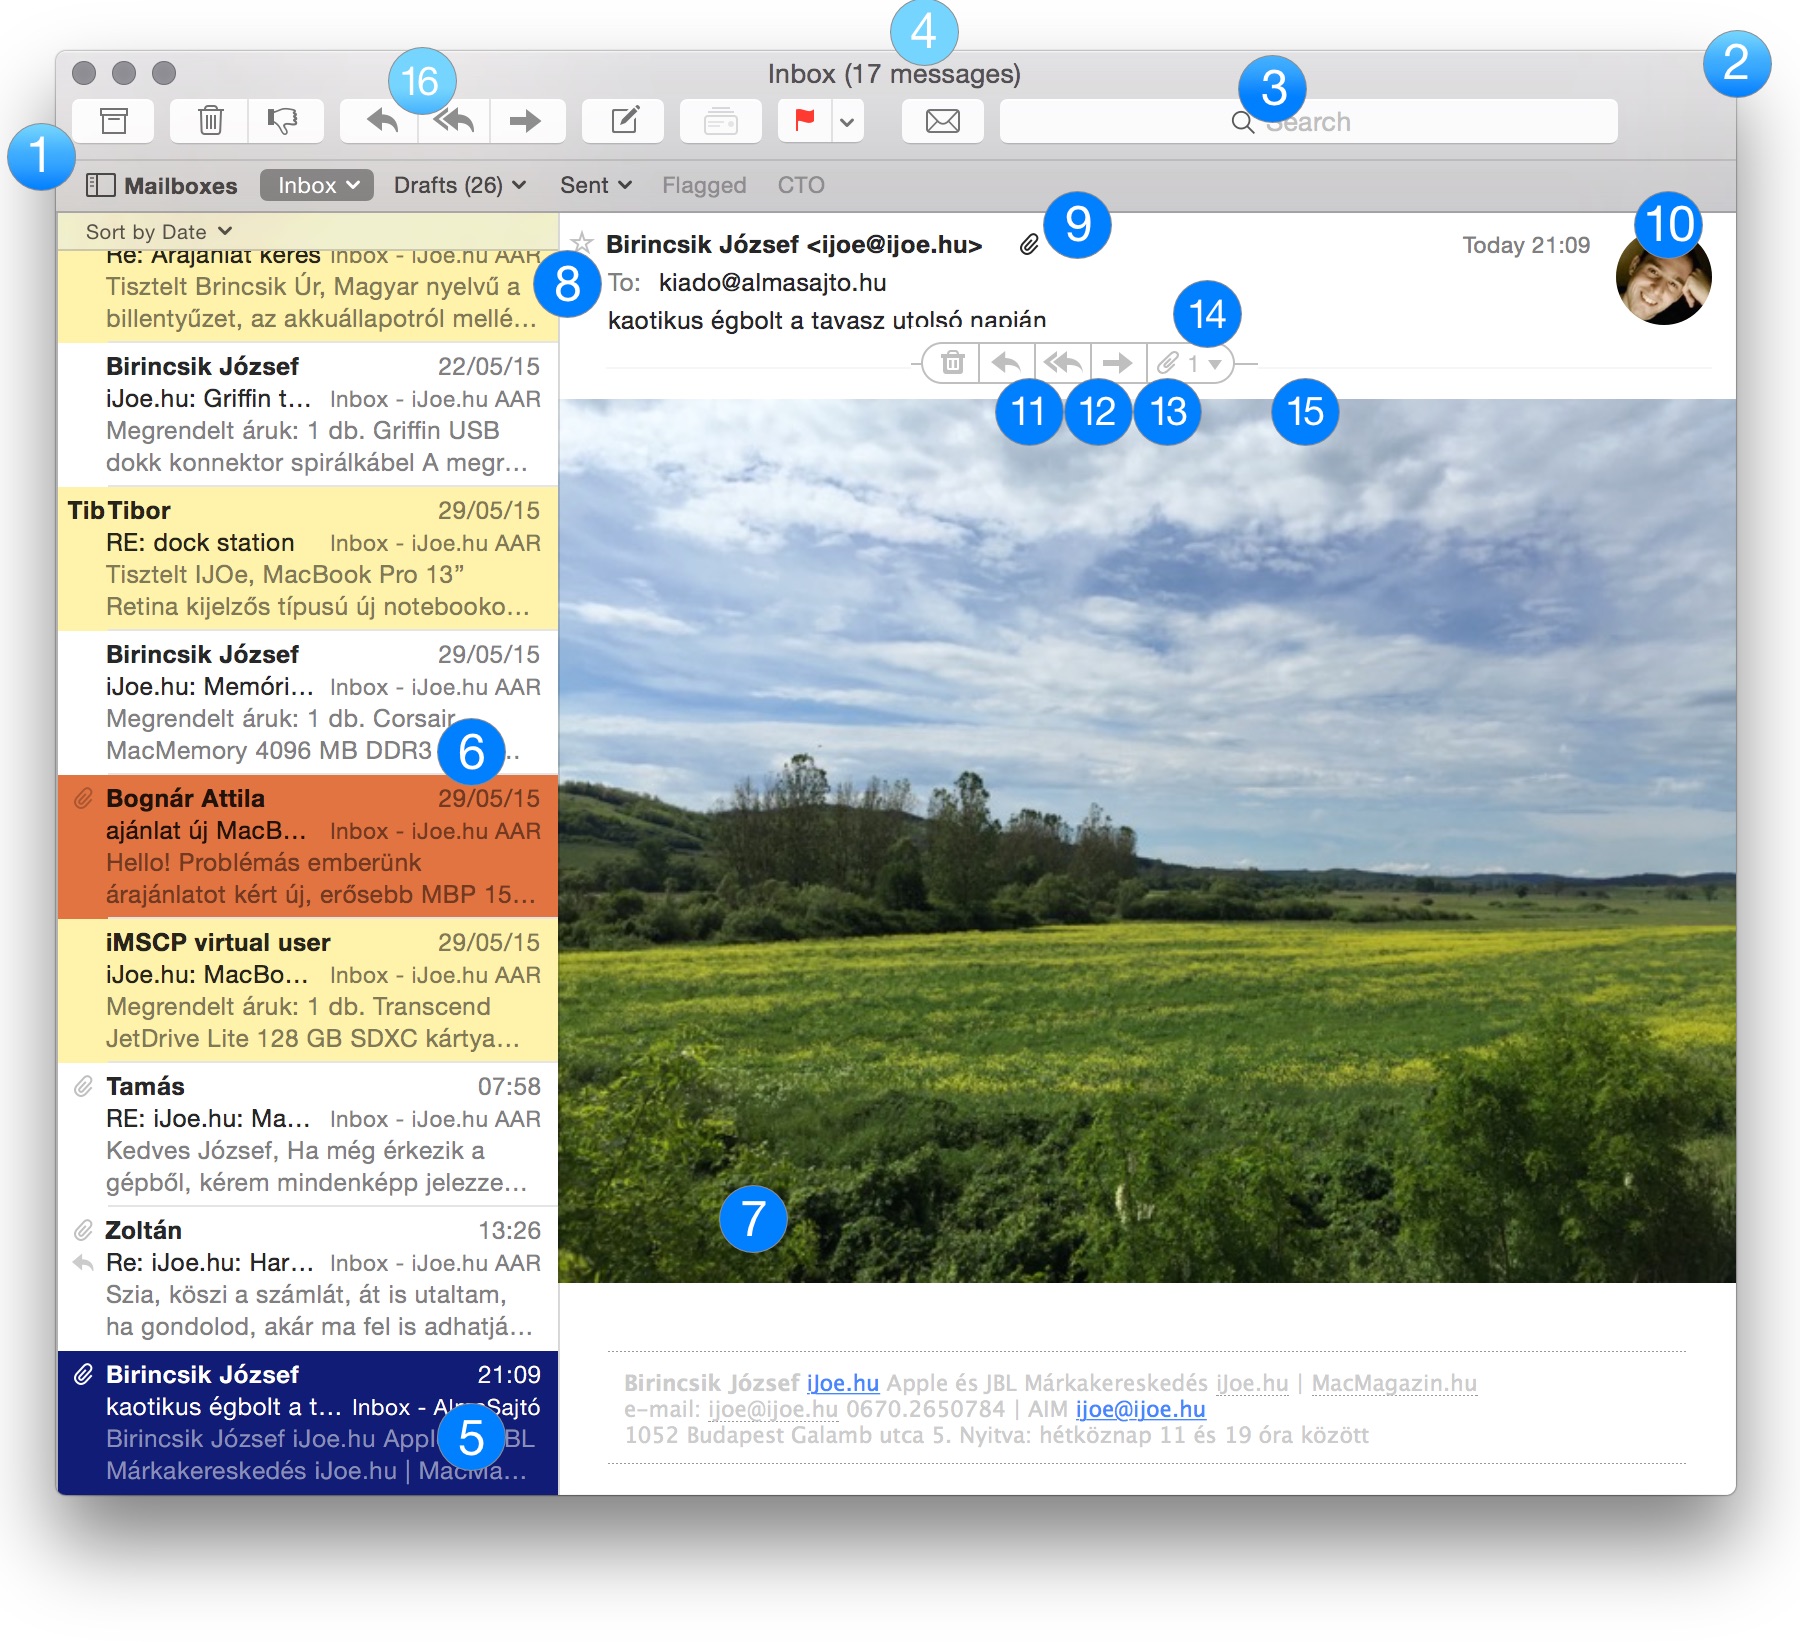Open the Sort by Date menu
The height and width of the screenshot is (1642, 1800).
pos(159,232)
